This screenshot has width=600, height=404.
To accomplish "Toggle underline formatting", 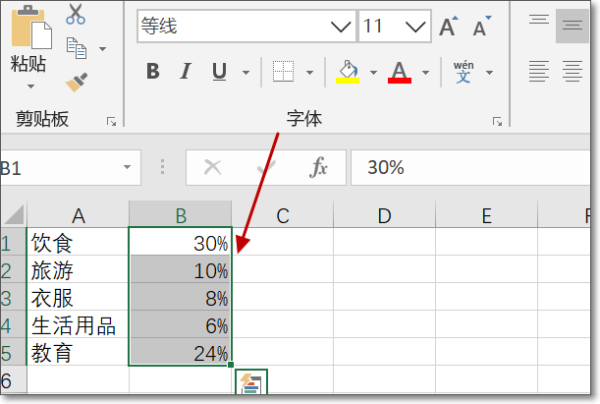I will point(219,72).
